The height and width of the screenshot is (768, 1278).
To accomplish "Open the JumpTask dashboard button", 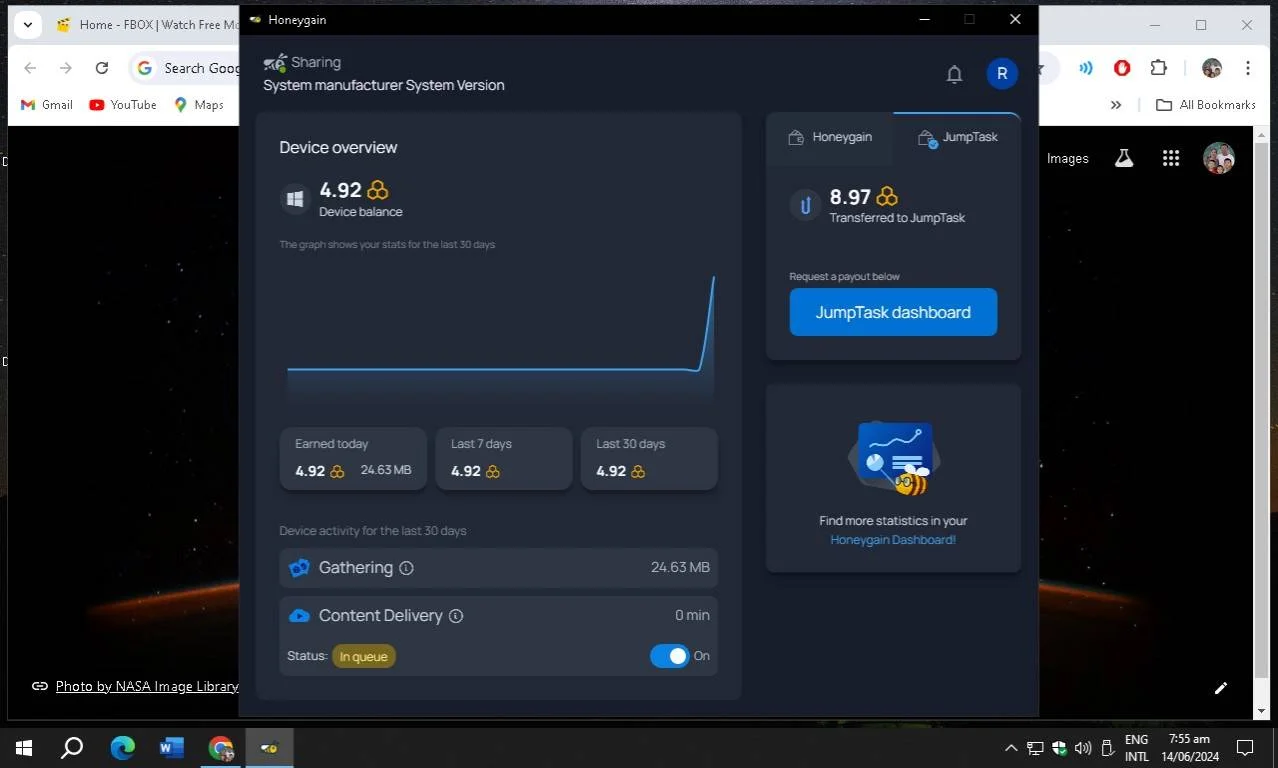I will 893,312.
